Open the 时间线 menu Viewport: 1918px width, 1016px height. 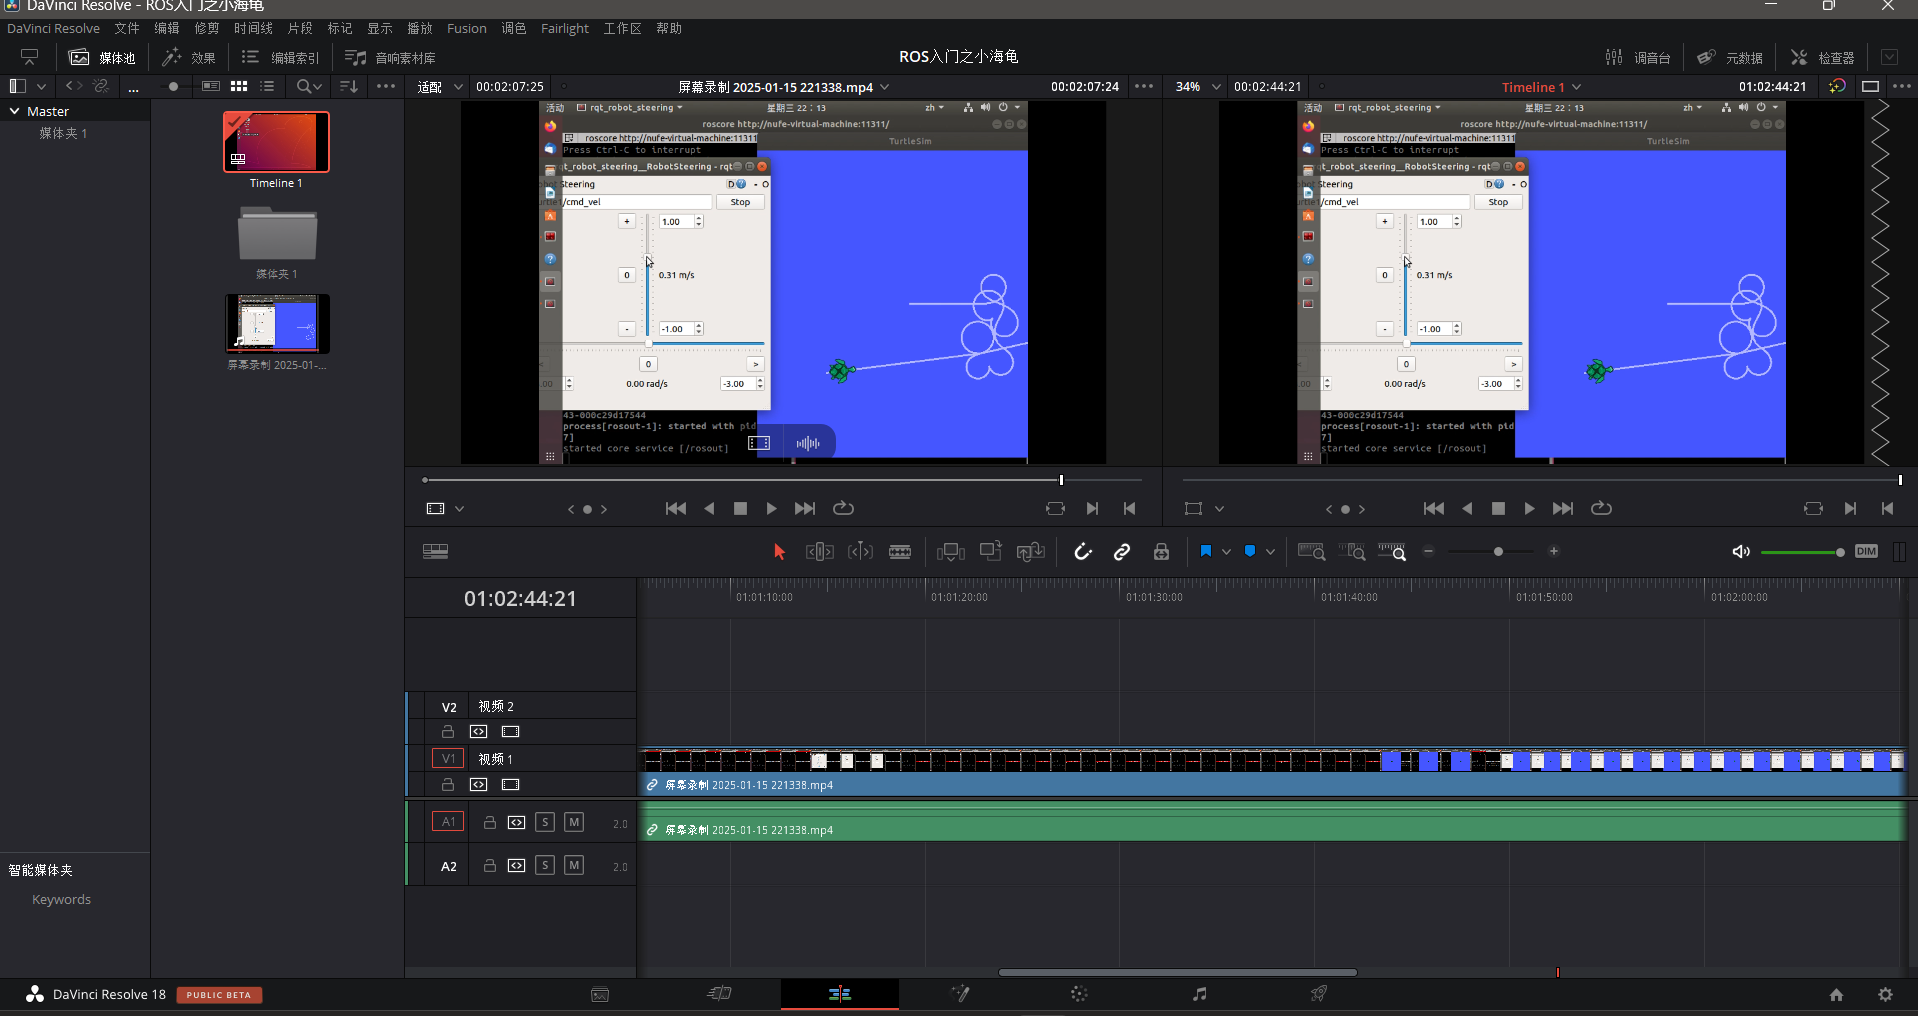pos(253,28)
